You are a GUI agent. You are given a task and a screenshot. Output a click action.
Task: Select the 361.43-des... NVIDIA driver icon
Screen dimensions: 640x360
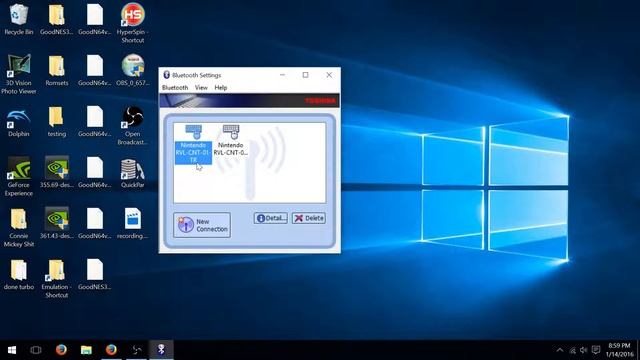[57, 223]
